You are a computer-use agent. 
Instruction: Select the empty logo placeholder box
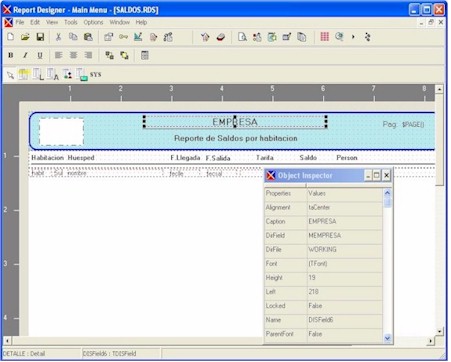pos(61,132)
